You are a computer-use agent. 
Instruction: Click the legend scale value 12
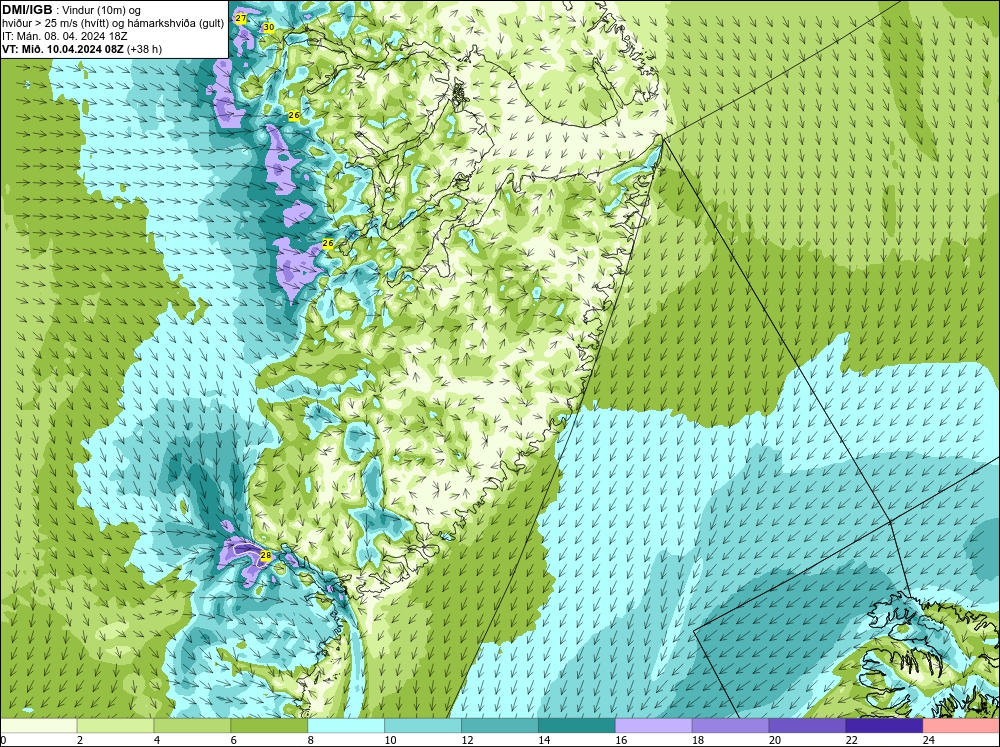[x=467, y=740]
